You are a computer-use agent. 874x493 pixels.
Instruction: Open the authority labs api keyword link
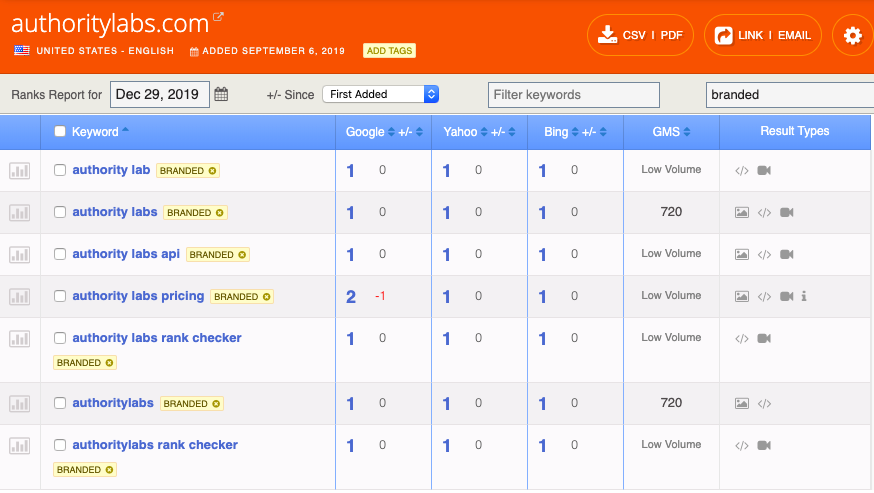coord(126,254)
